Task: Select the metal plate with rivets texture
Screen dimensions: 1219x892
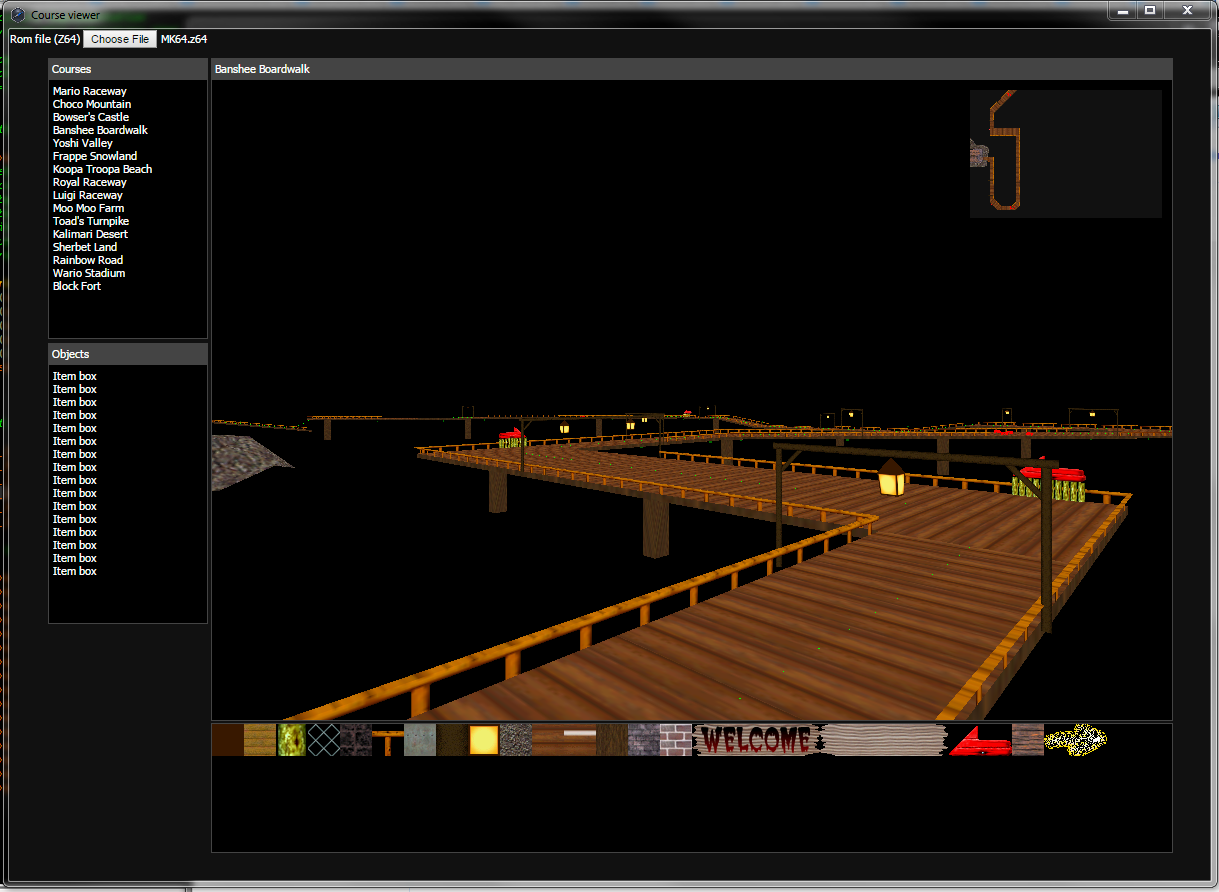Action: (x=420, y=740)
